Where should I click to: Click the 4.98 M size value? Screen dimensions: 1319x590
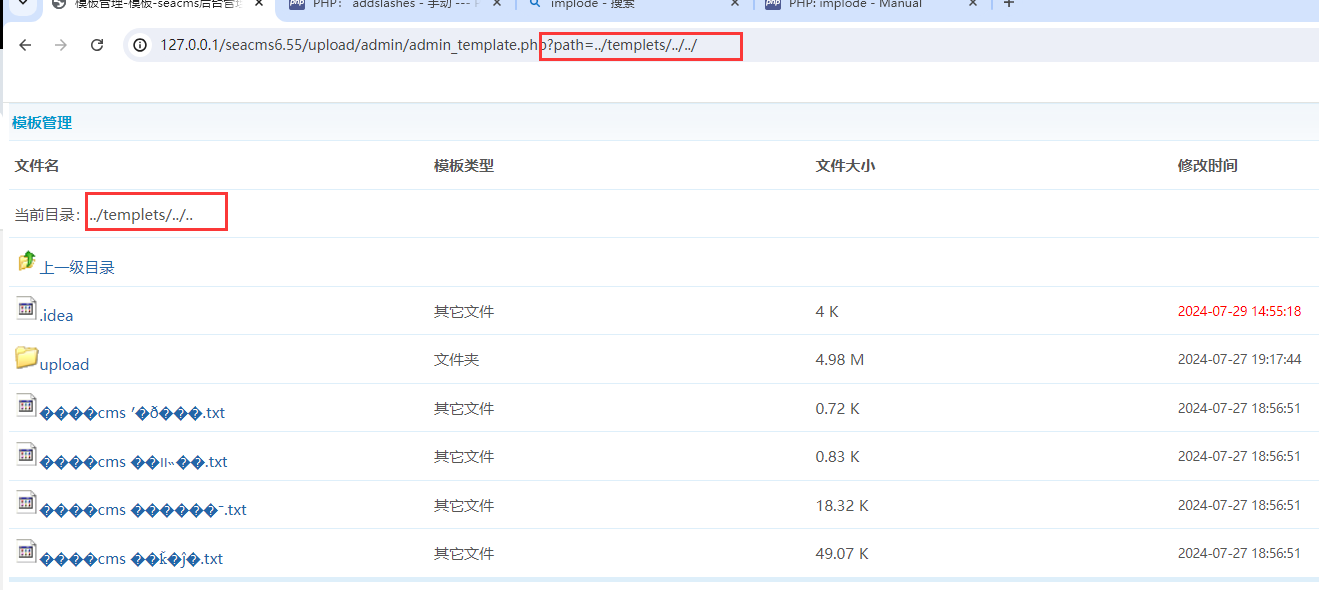pos(840,359)
